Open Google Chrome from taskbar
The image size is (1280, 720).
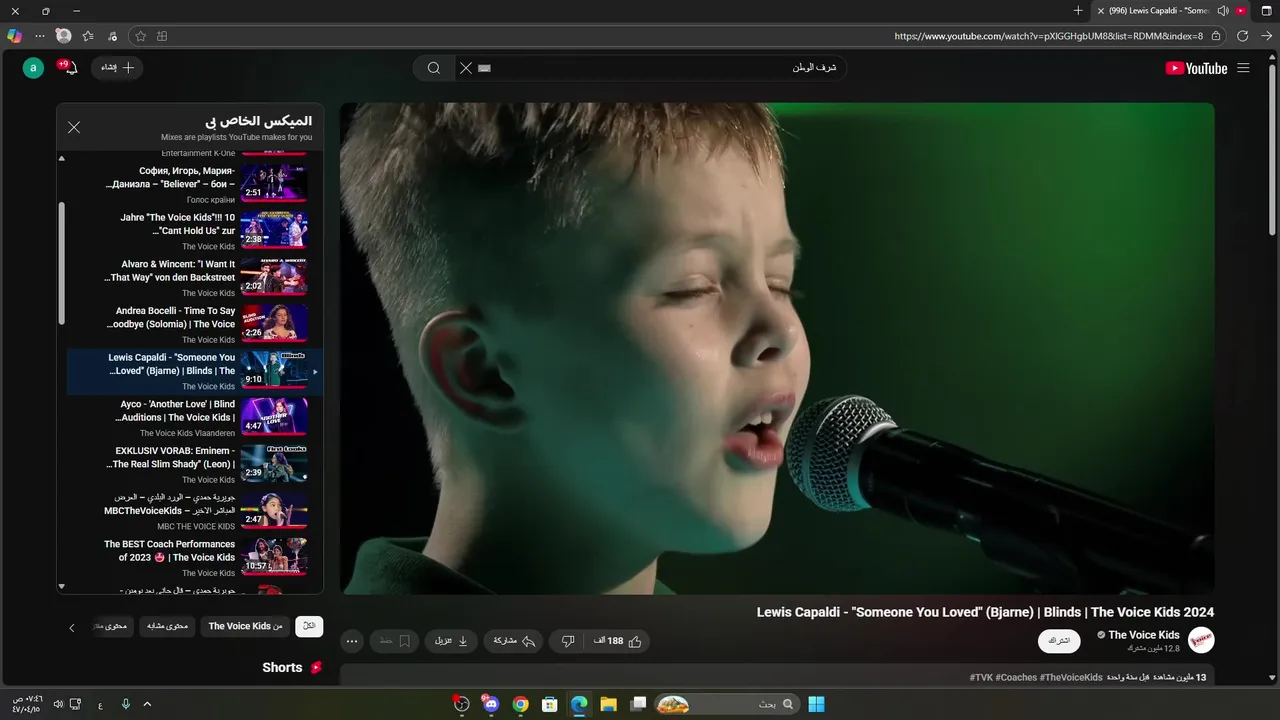520,704
